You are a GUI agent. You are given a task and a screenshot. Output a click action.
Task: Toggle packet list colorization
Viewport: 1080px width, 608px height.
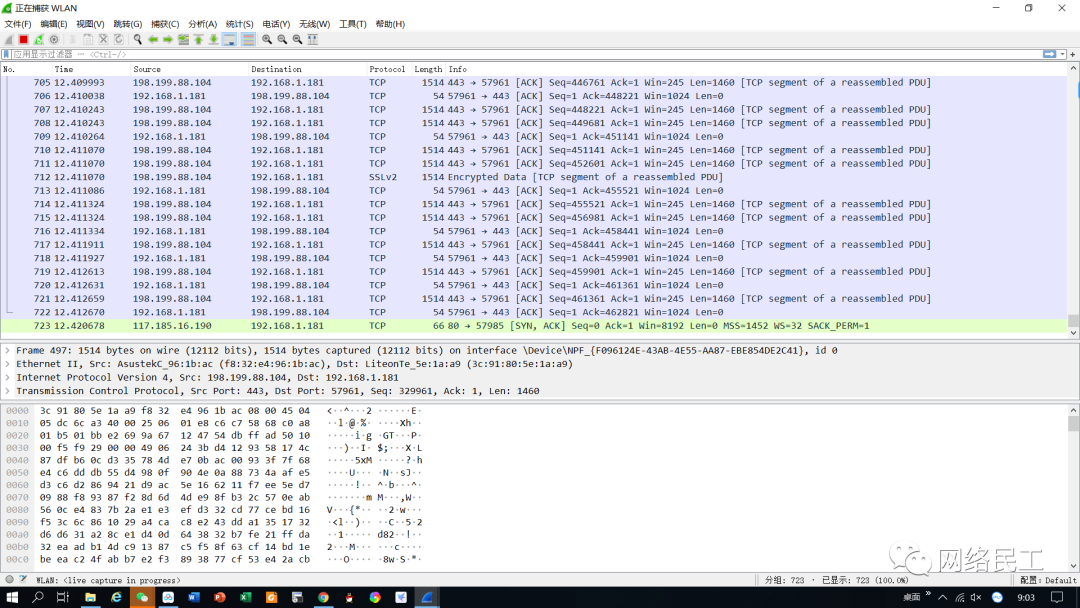248,39
